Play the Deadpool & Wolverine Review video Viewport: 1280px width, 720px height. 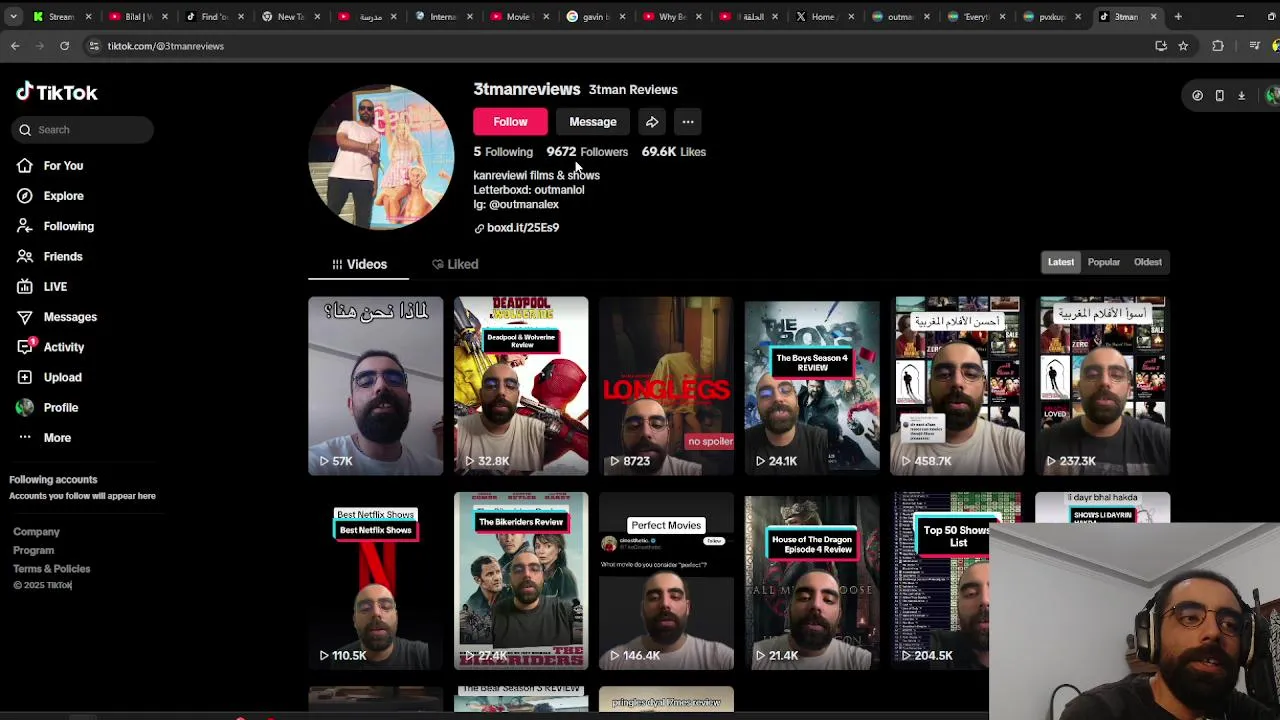click(521, 386)
